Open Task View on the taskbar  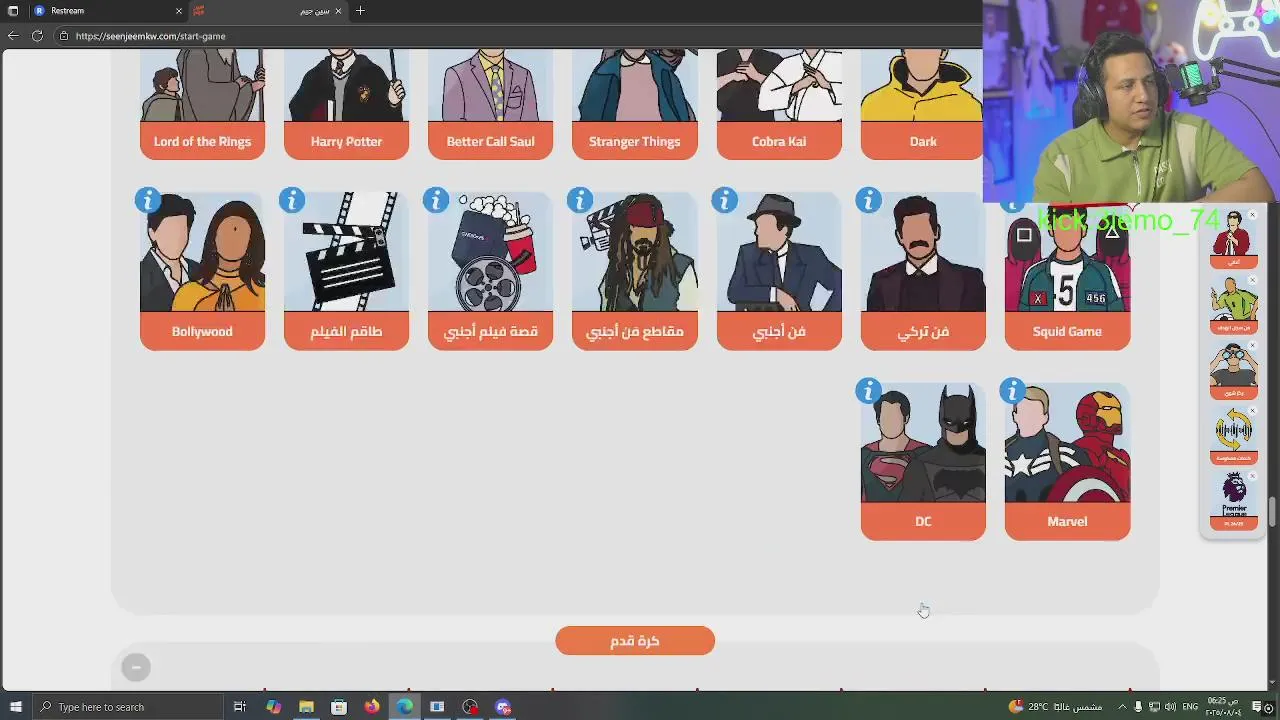coord(240,707)
